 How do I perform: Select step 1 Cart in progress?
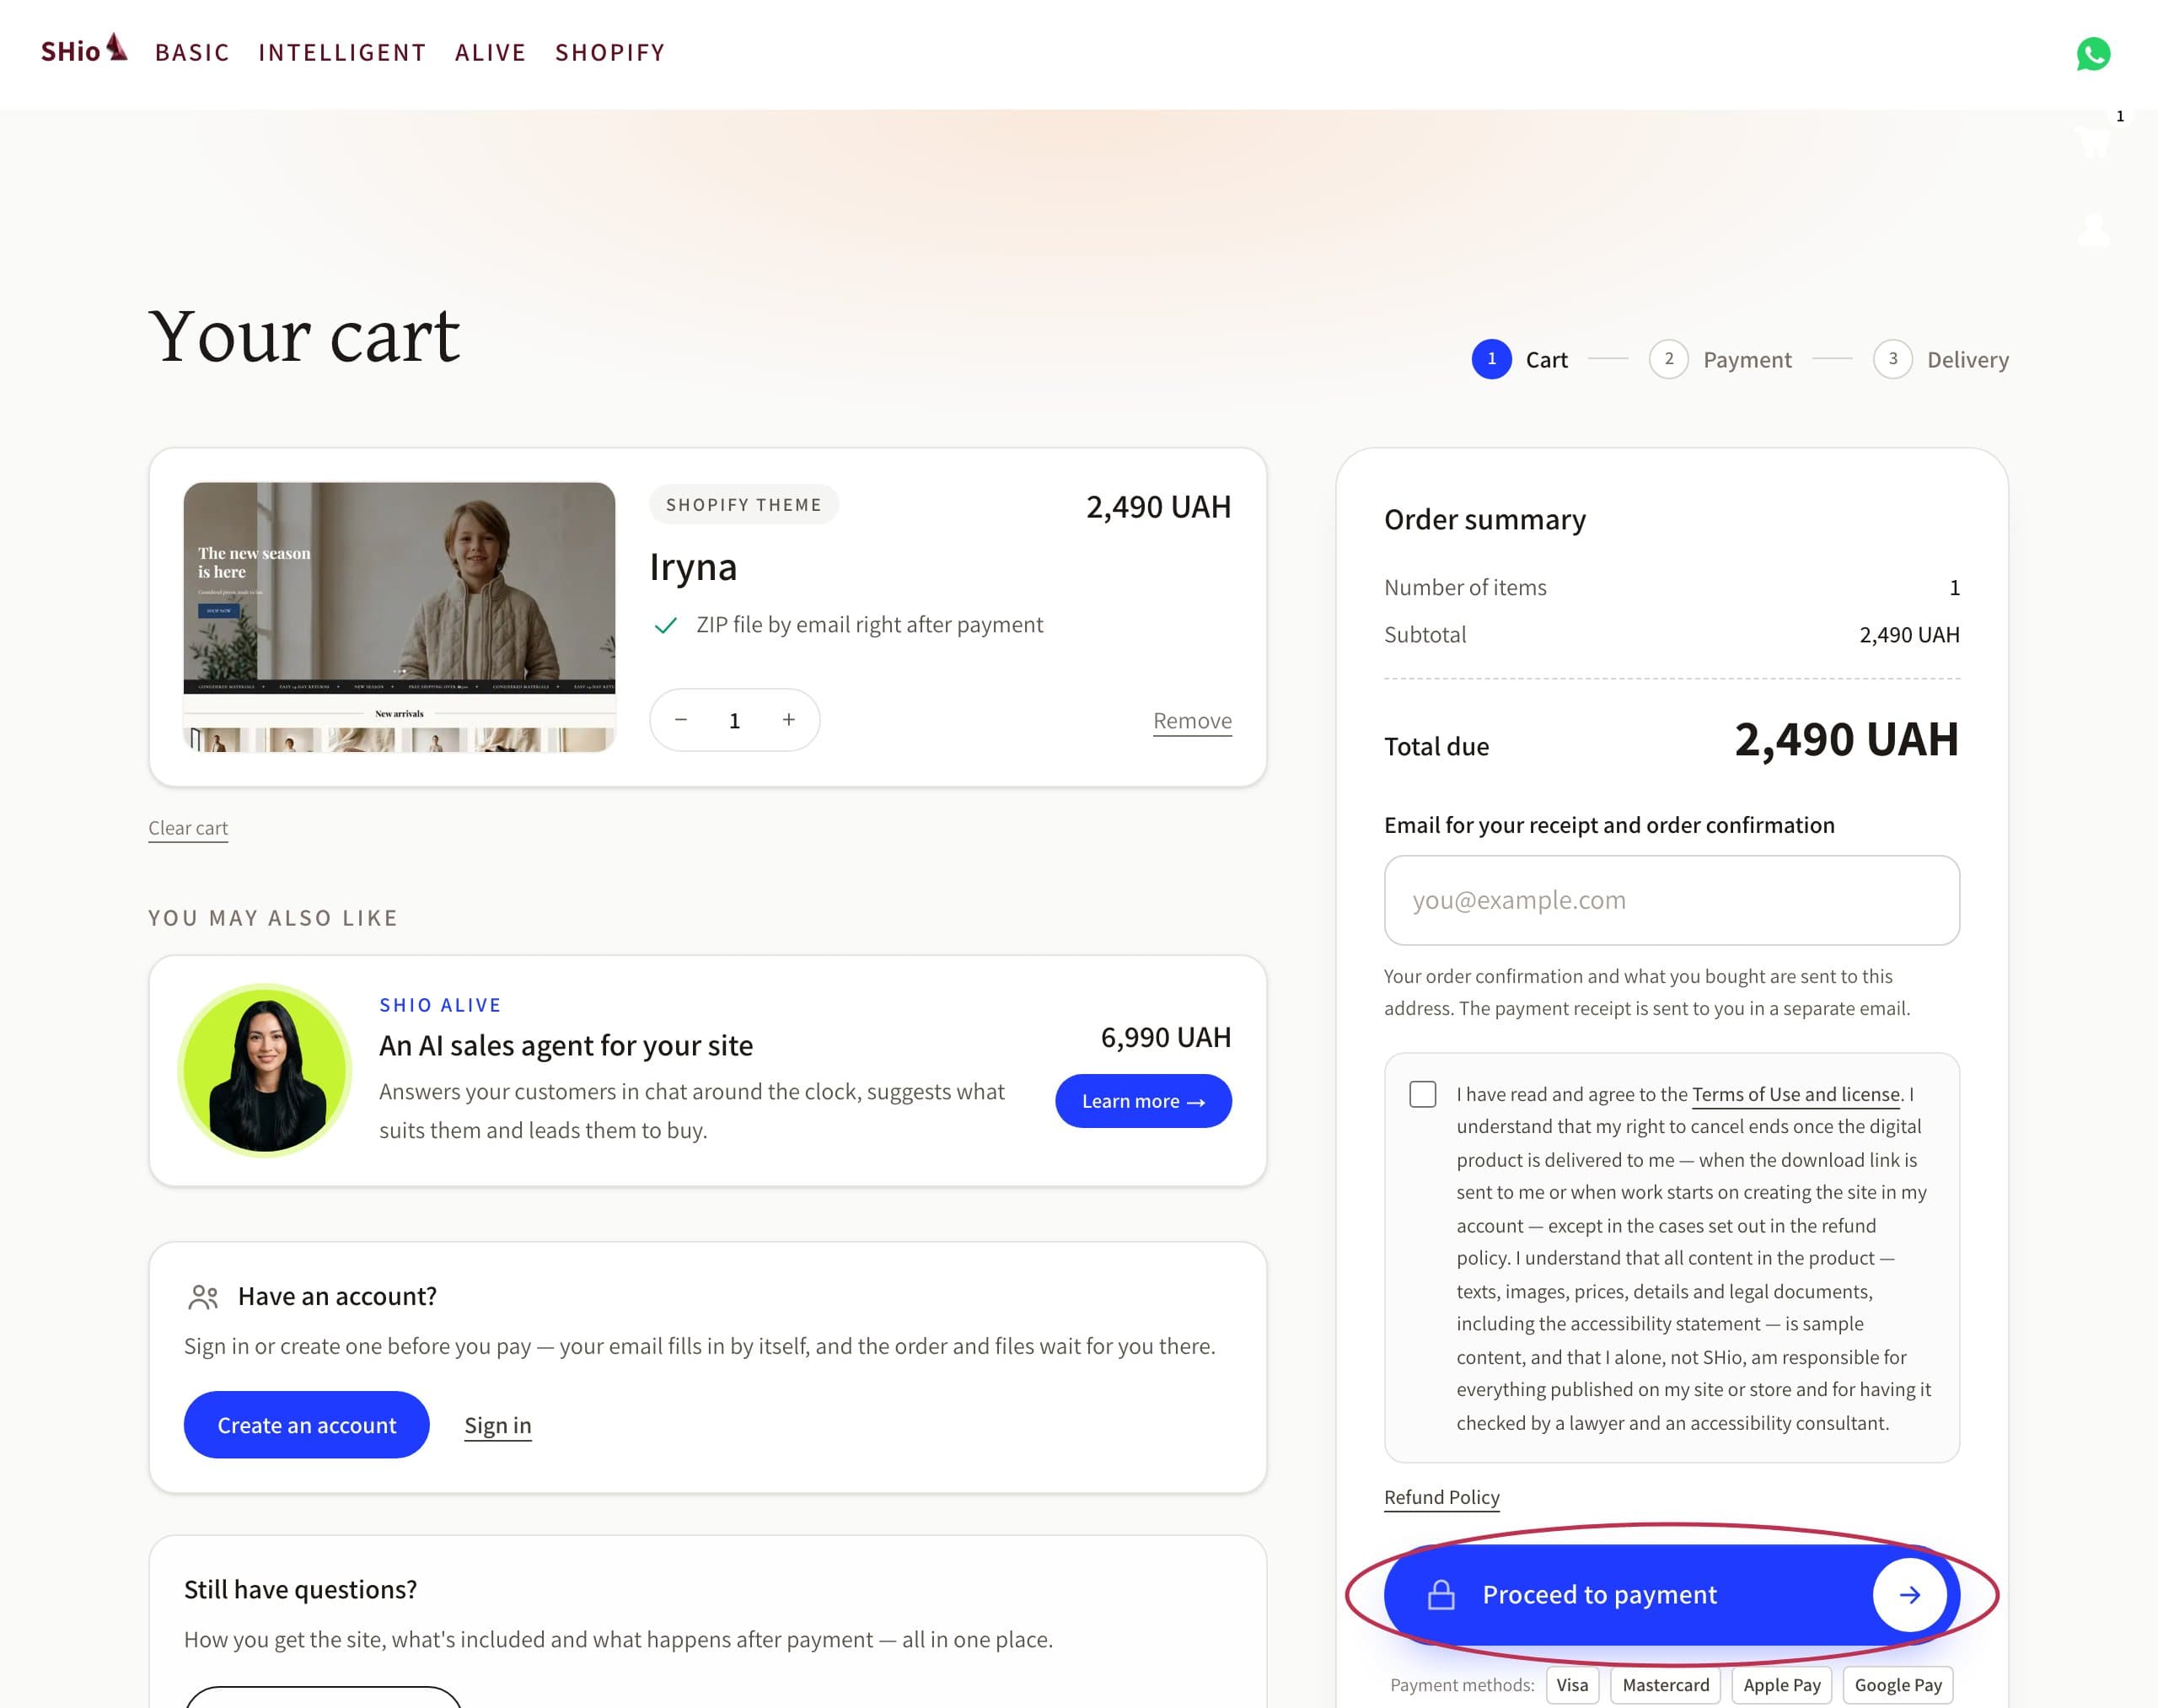click(x=1519, y=359)
